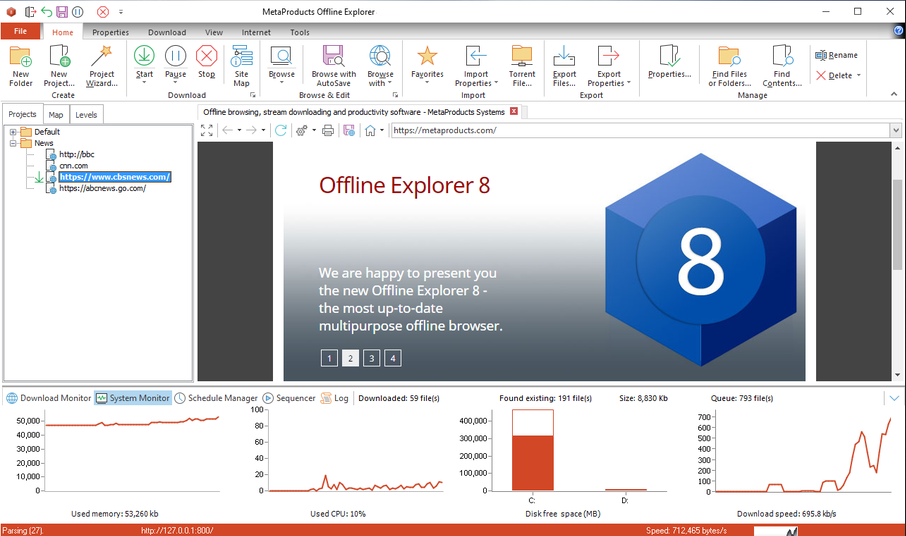
Task: Open Download group dialog launcher
Action: (x=253, y=95)
